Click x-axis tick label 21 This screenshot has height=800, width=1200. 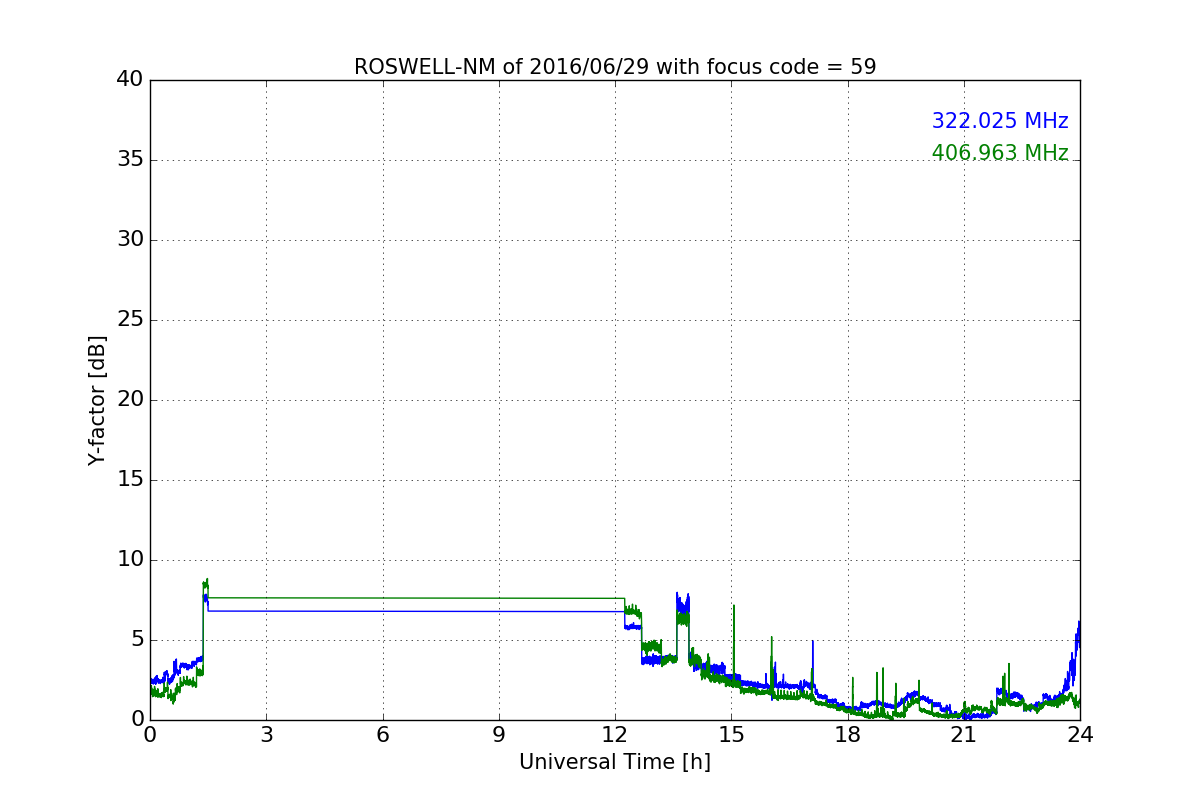point(964,734)
